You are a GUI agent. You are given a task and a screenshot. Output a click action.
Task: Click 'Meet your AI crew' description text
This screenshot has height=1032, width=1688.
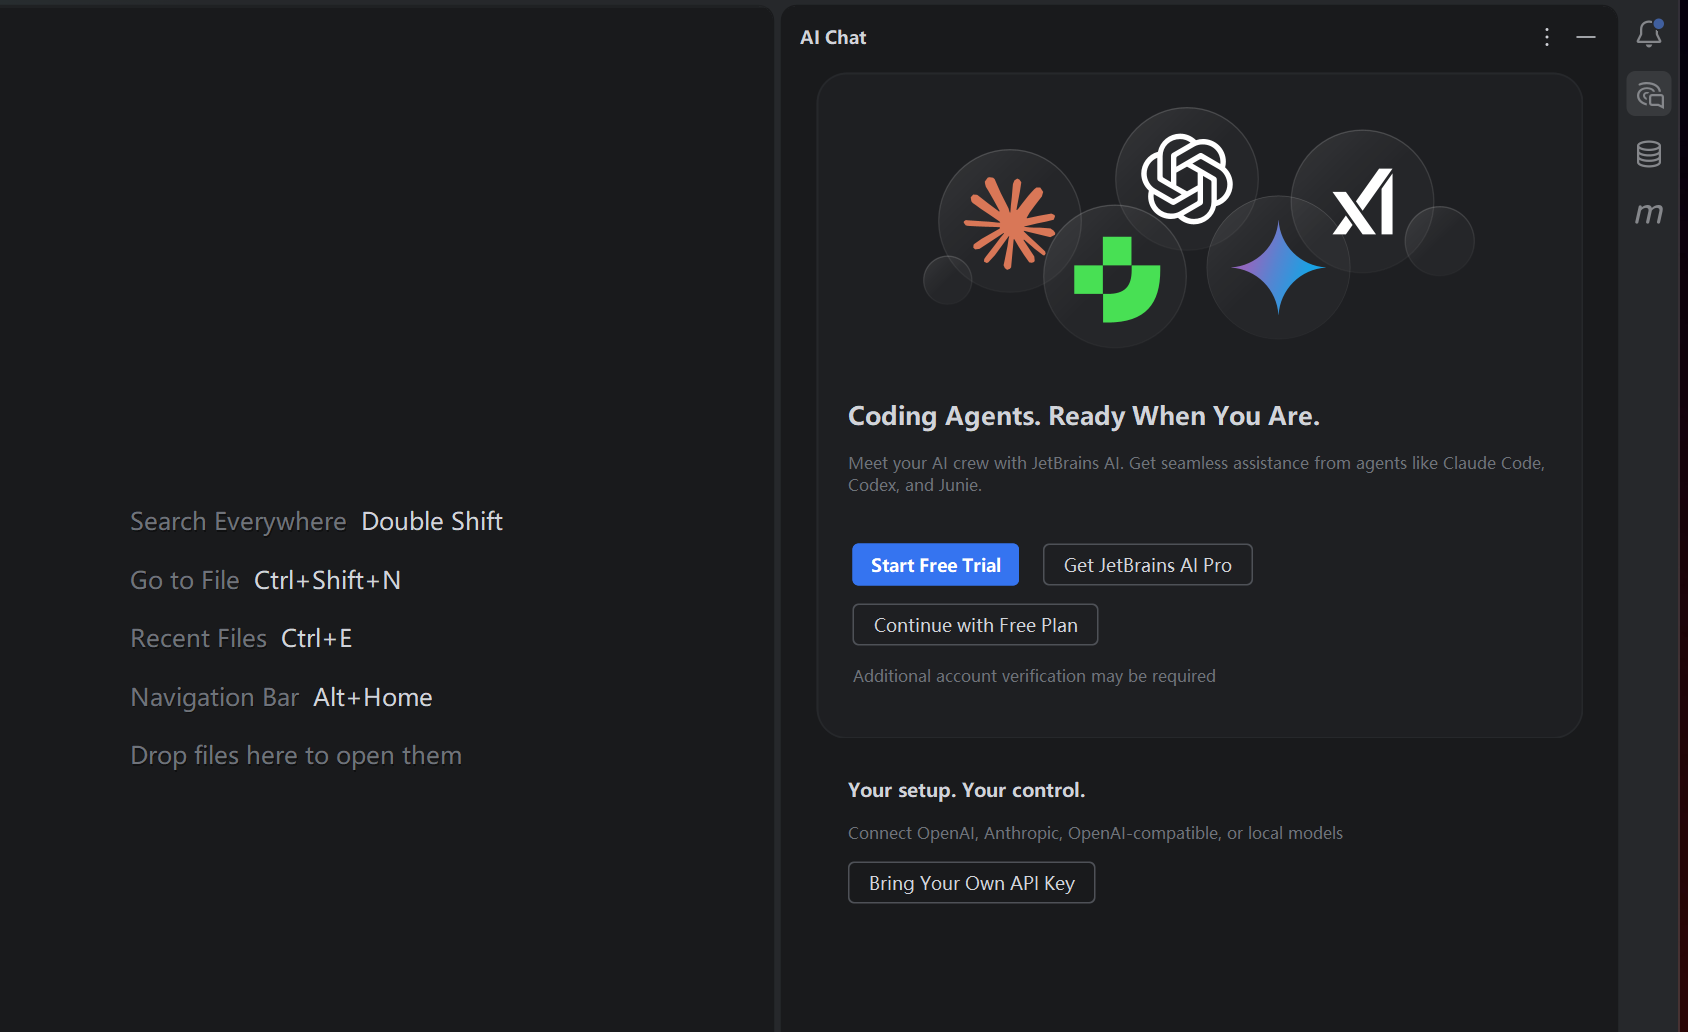coord(1196,474)
